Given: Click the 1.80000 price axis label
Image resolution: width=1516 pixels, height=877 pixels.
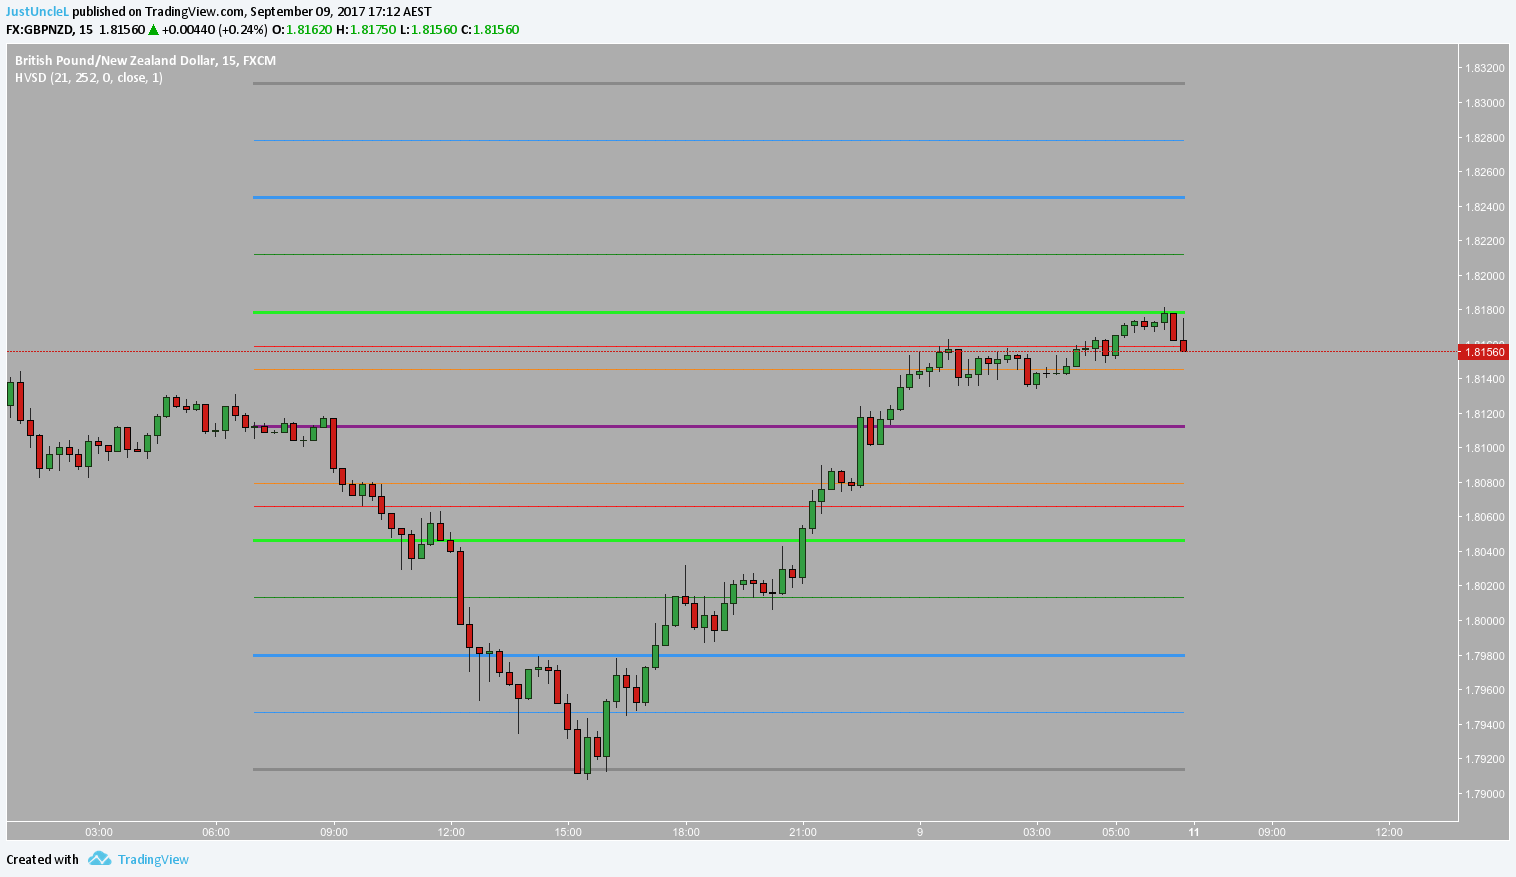Looking at the screenshot, I should [1485, 621].
